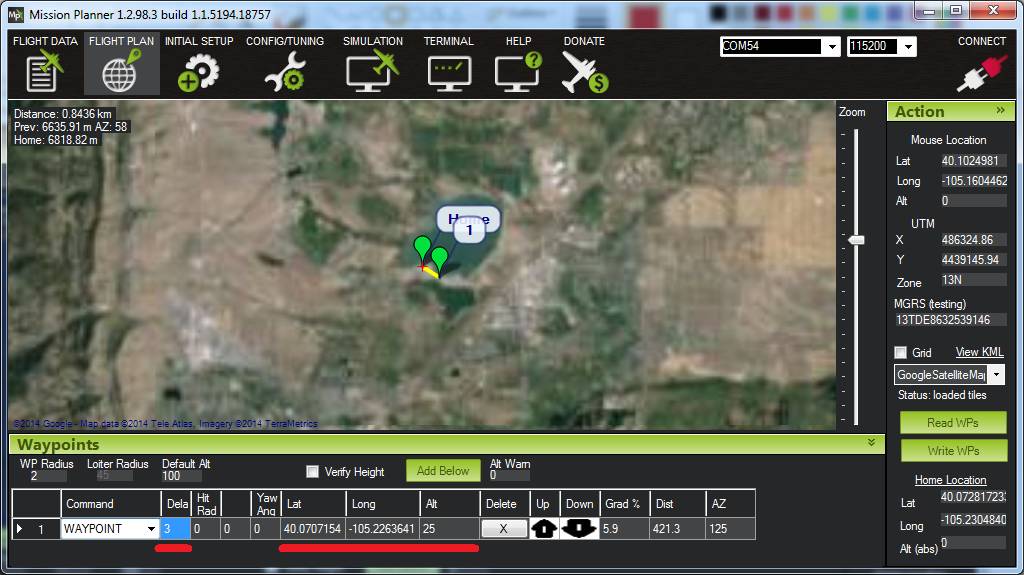1024x575 pixels.
Task: Open the COM54 port dropdown
Action: [832, 47]
